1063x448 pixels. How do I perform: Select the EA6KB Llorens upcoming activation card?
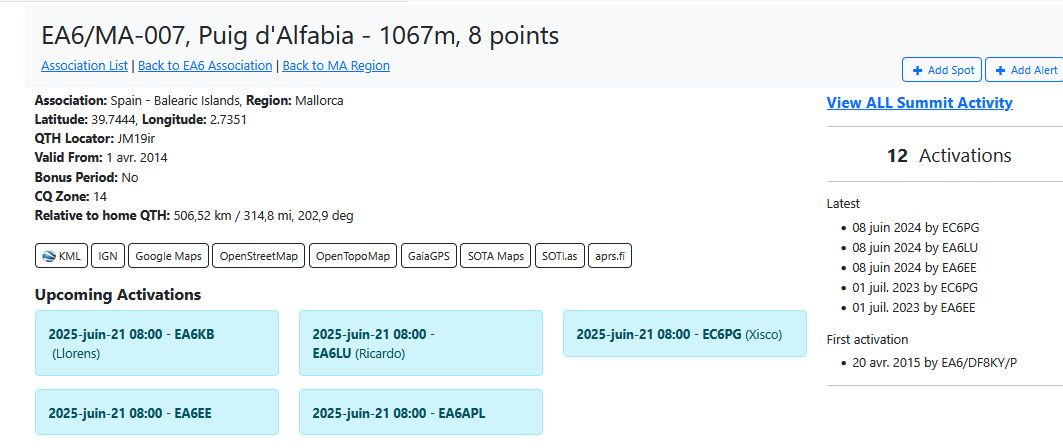[x=157, y=343]
